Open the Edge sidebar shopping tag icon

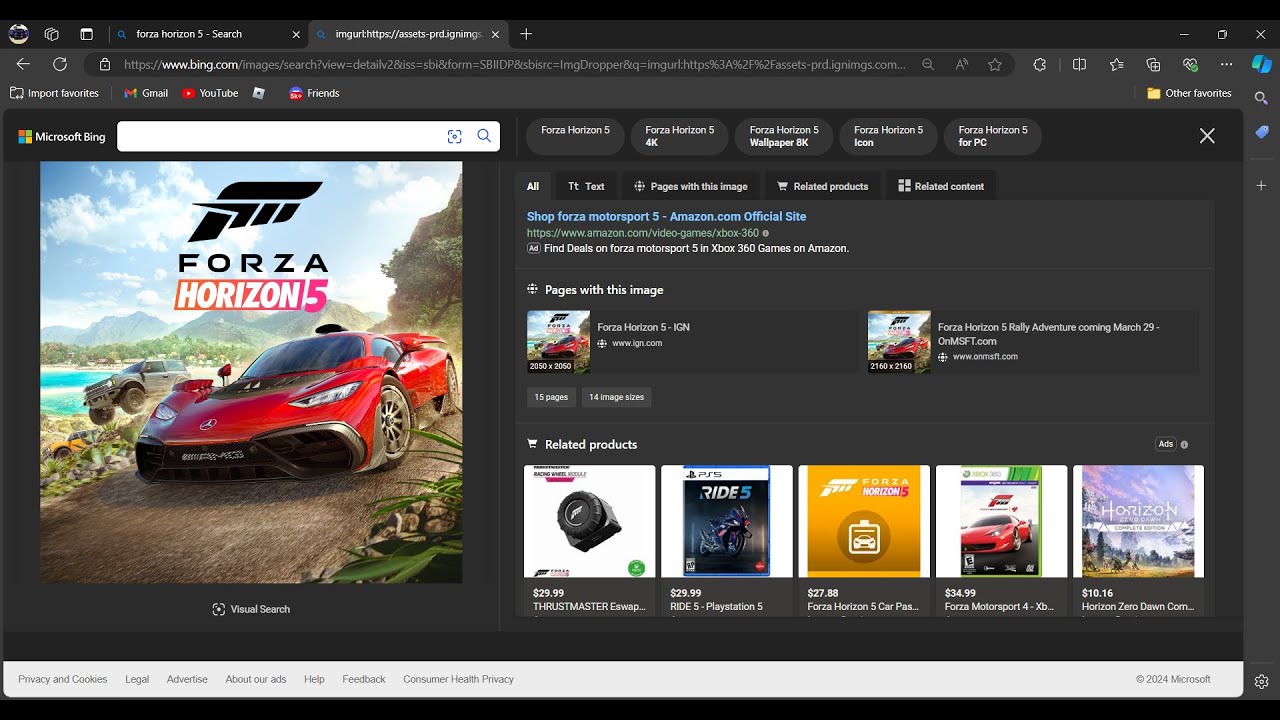tap(1262, 132)
